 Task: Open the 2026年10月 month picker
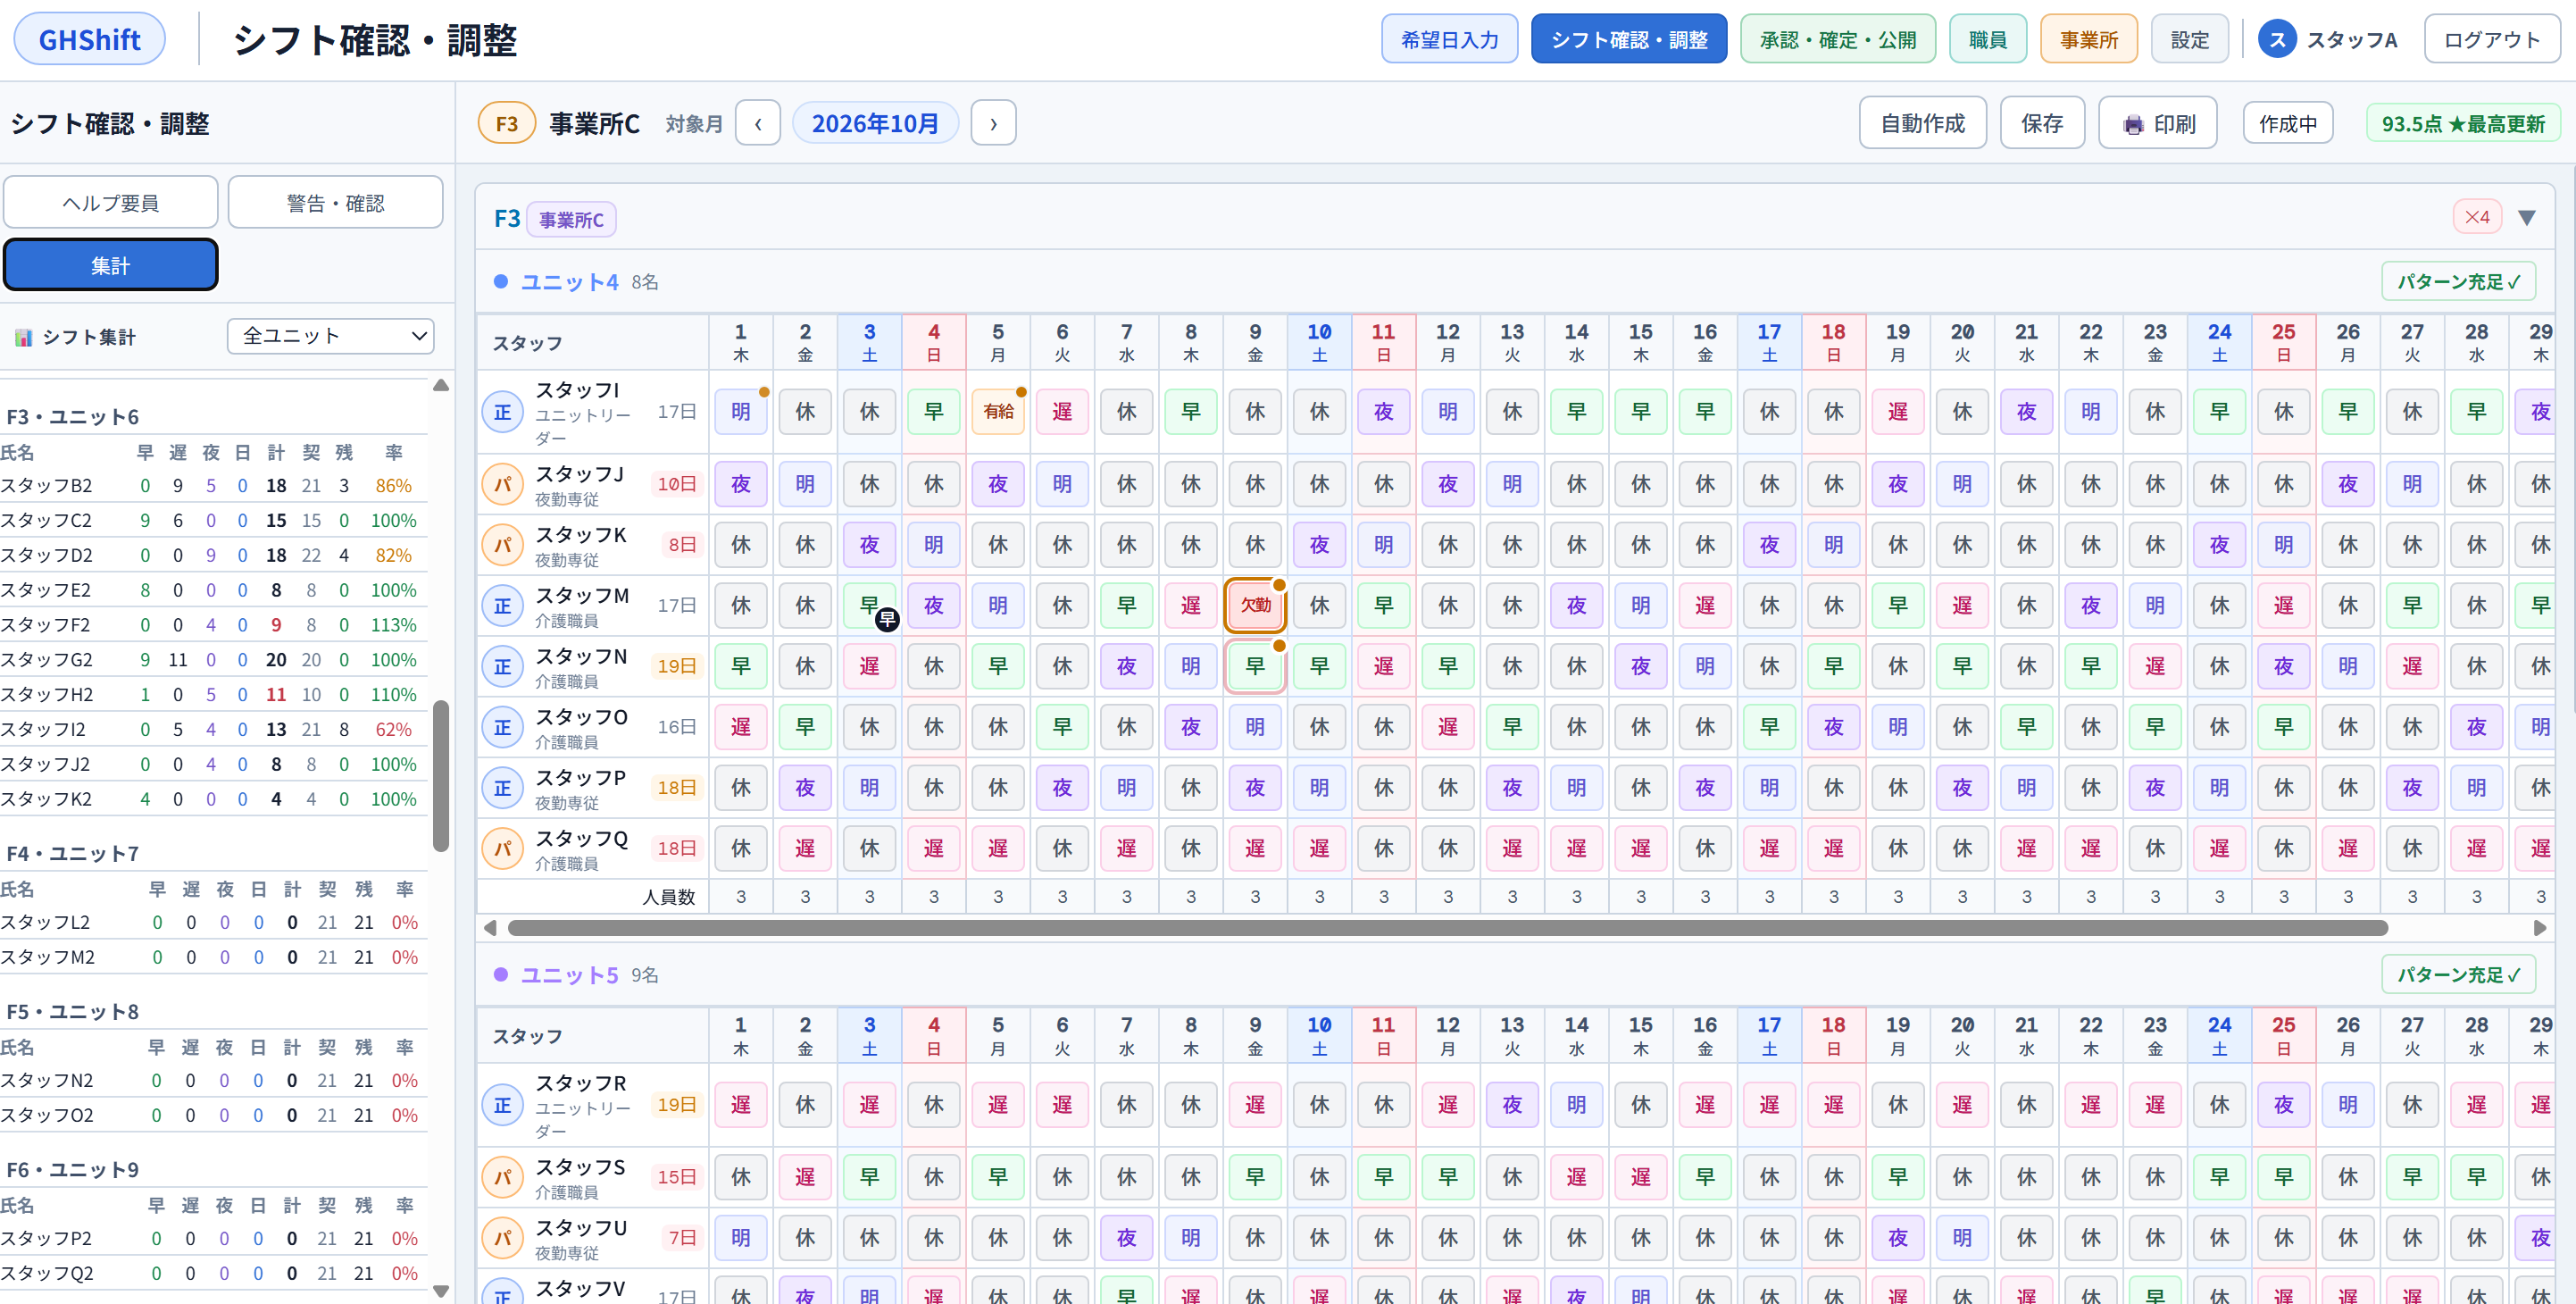[875, 123]
